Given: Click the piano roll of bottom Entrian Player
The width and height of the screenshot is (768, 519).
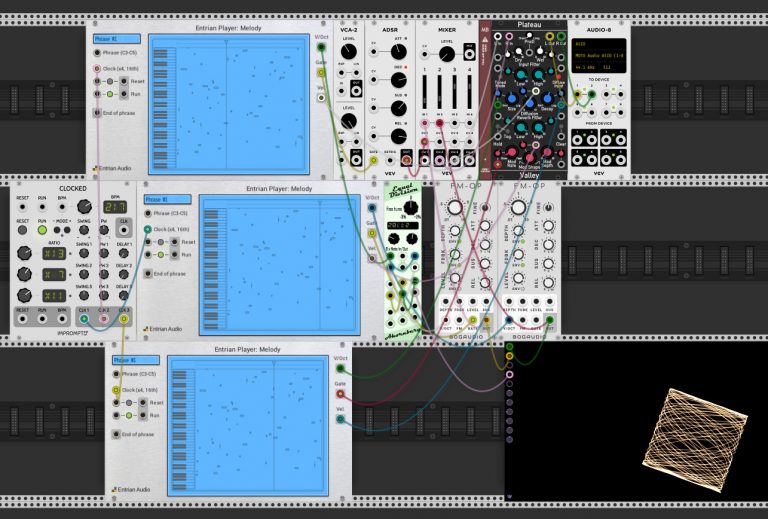Looking at the screenshot, I should tap(248, 426).
